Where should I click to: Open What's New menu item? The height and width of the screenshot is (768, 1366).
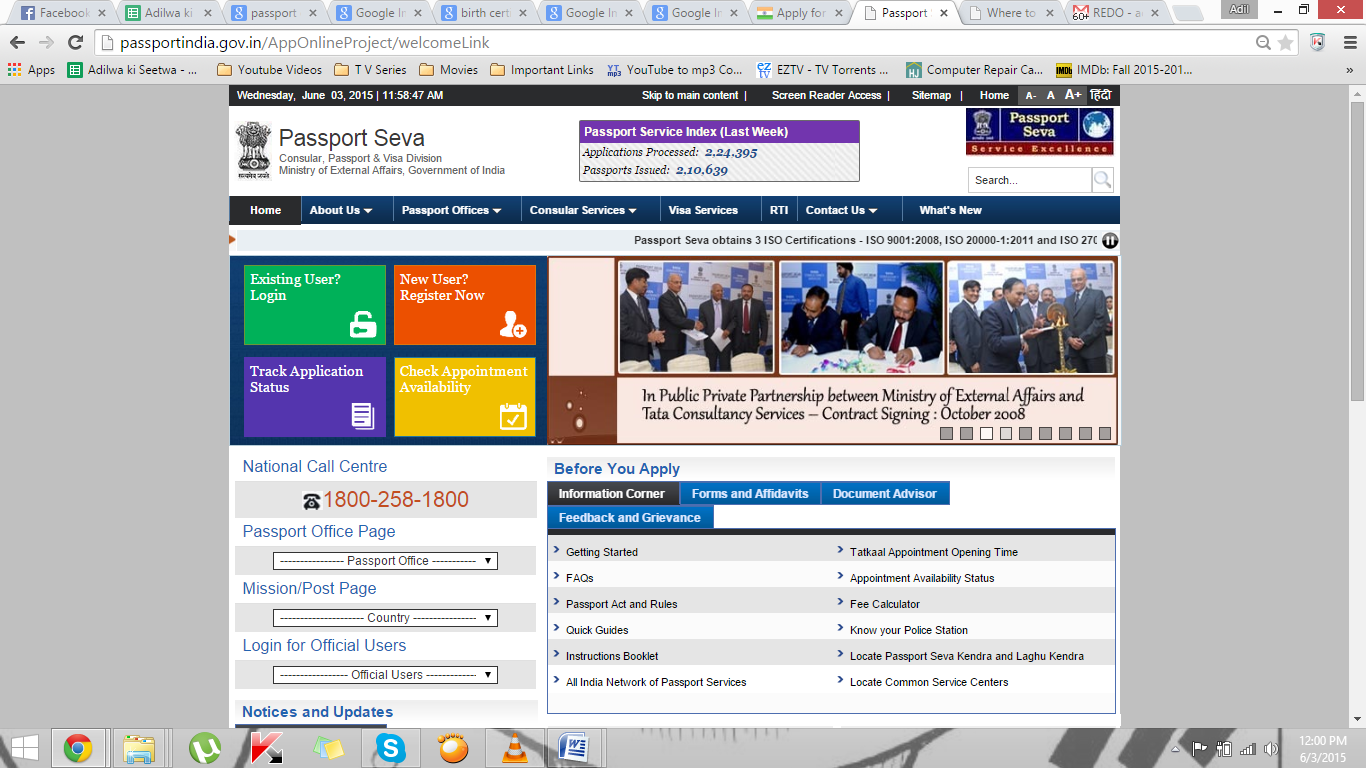[950, 210]
